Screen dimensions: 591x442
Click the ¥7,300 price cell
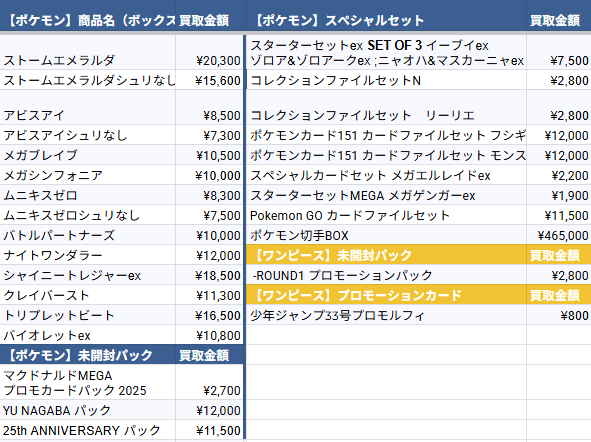[210, 135]
